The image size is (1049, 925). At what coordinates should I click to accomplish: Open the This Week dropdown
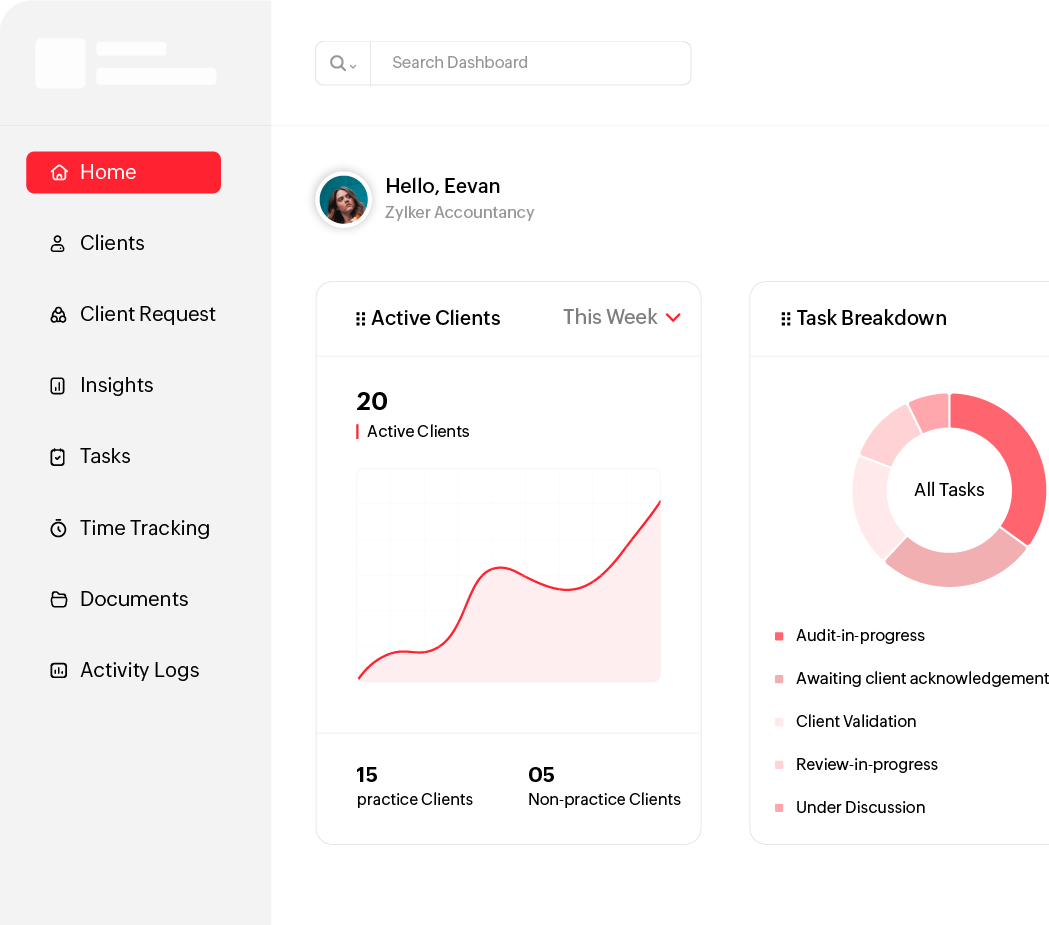(621, 317)
